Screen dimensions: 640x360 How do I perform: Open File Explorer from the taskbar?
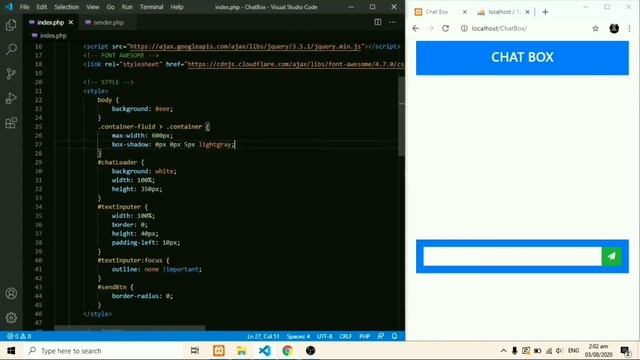tap(242, 351)
